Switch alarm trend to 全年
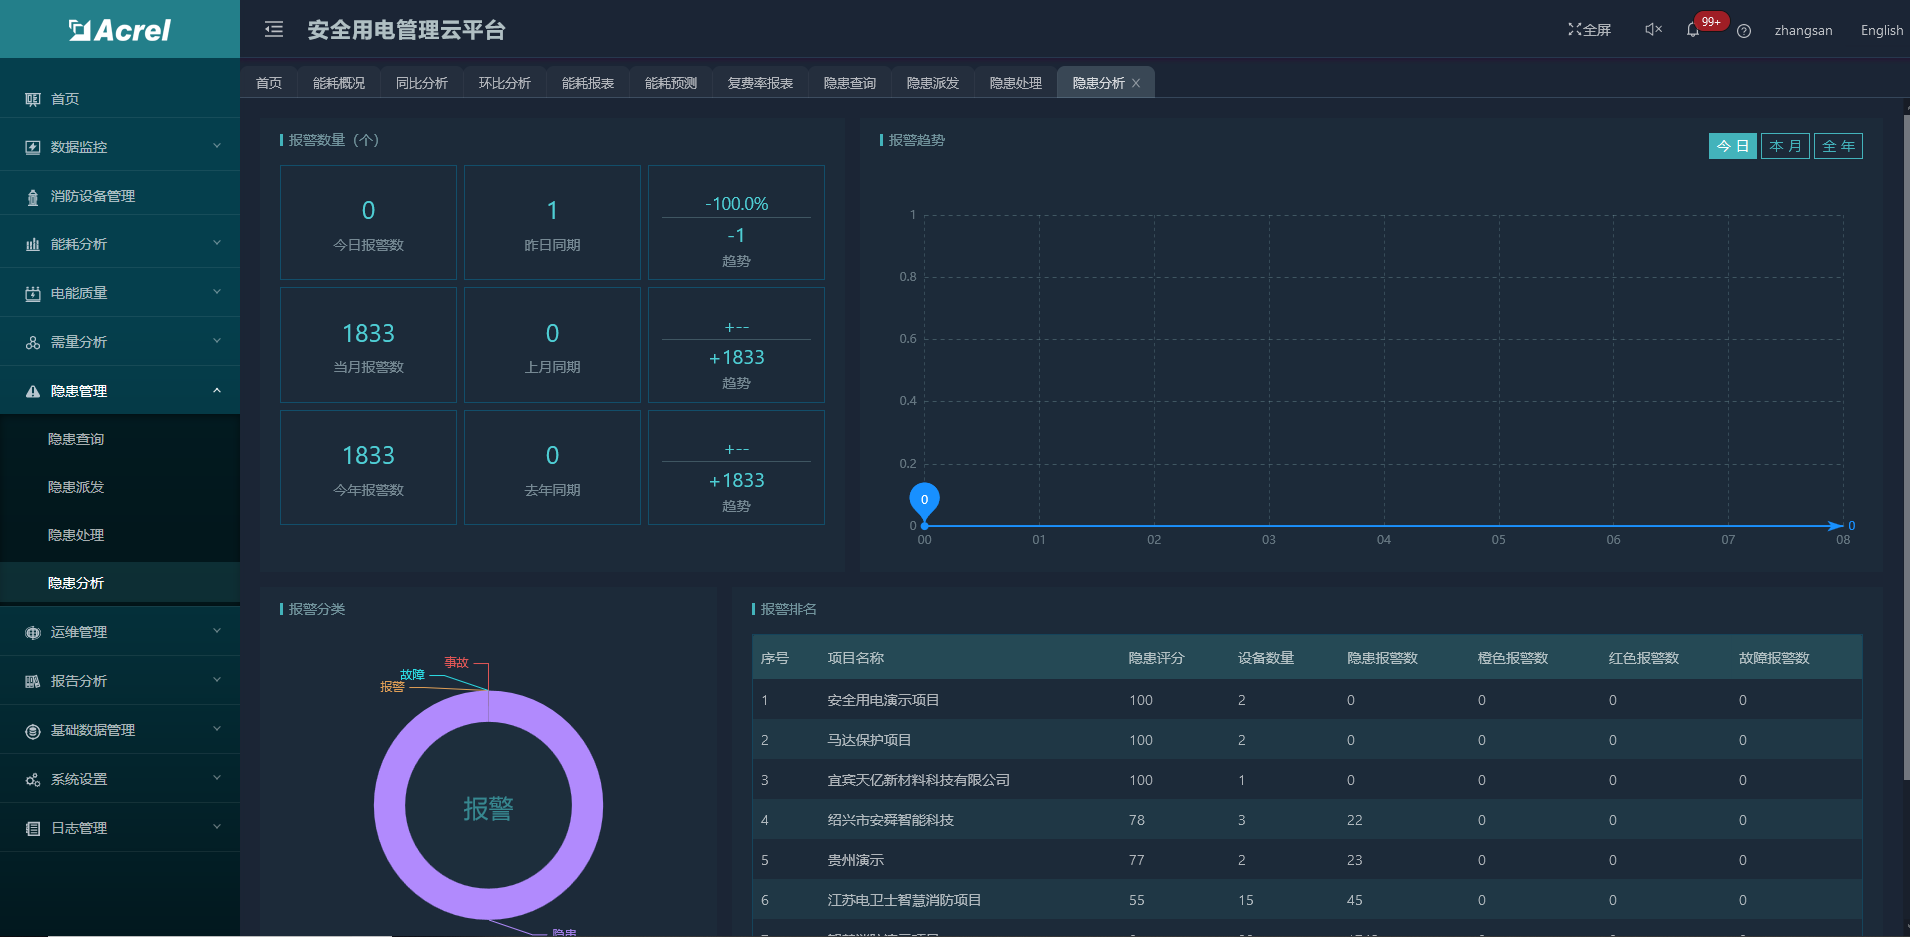Viewport: 1910px width, 937px height. click(x=1838, y=146)
